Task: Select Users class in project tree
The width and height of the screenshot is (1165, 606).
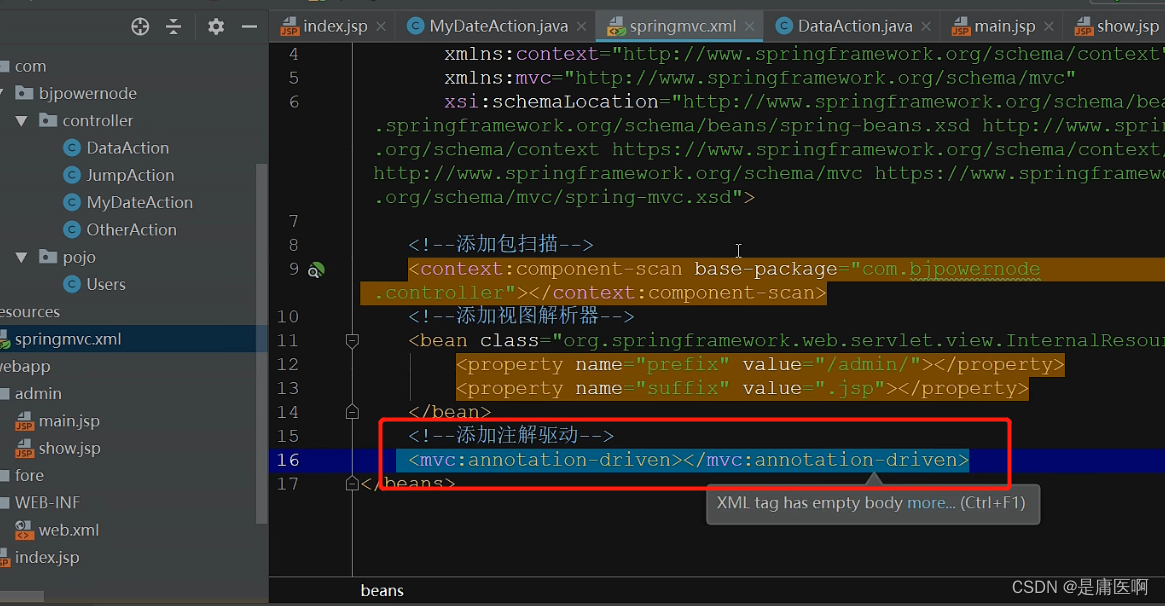Action: (x=106, y=284)
